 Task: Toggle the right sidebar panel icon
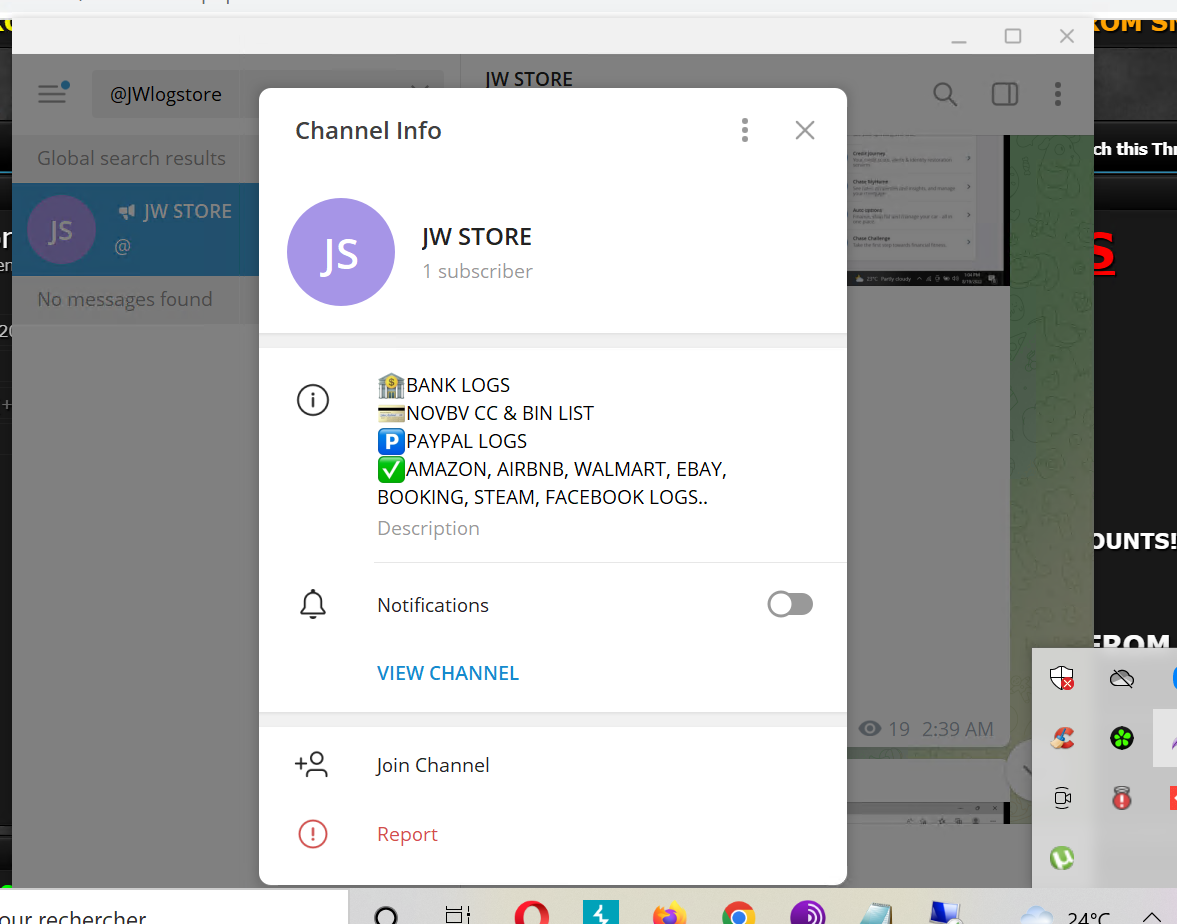coord(1004,94)
